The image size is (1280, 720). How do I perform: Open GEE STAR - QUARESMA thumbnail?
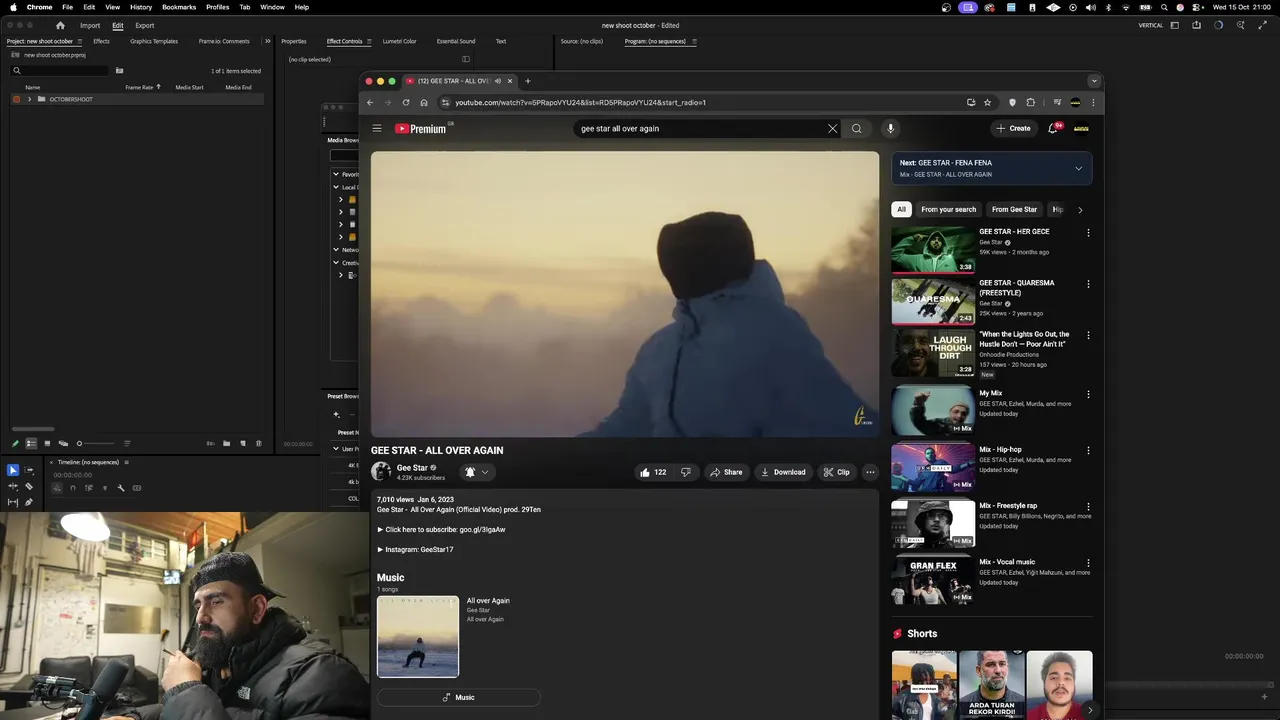click(x=933, y=301)
